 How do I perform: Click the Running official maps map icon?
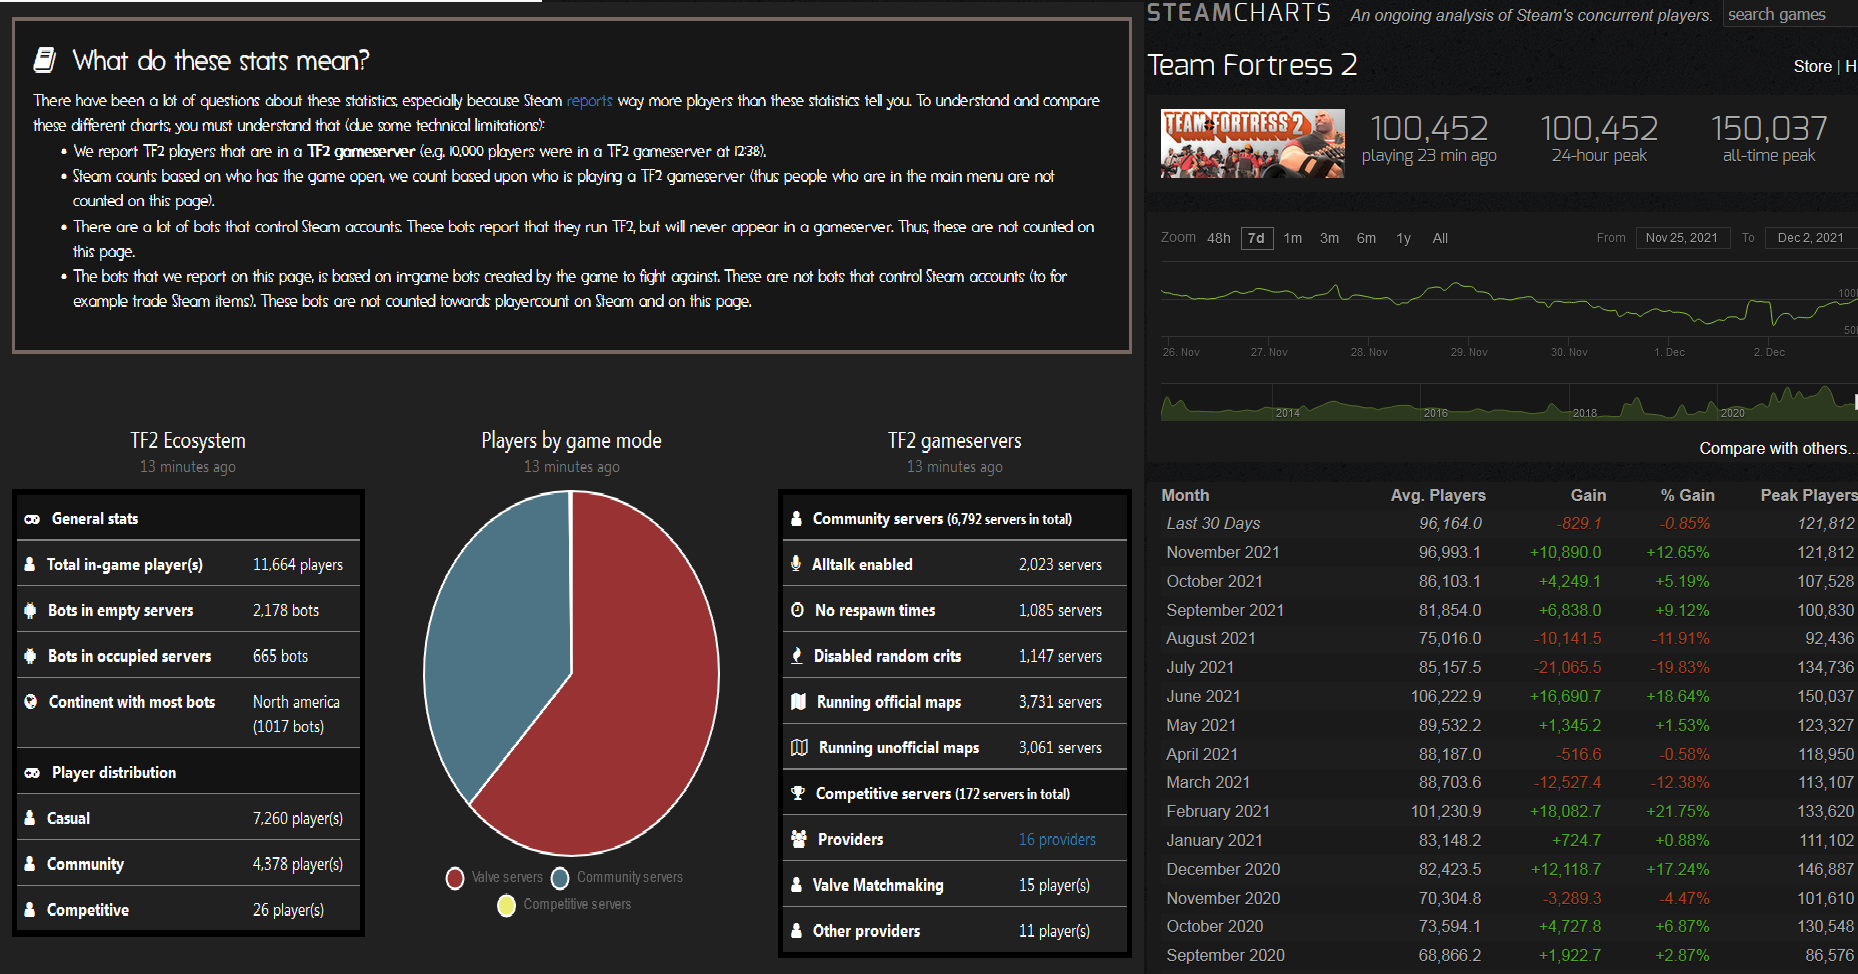798,702
